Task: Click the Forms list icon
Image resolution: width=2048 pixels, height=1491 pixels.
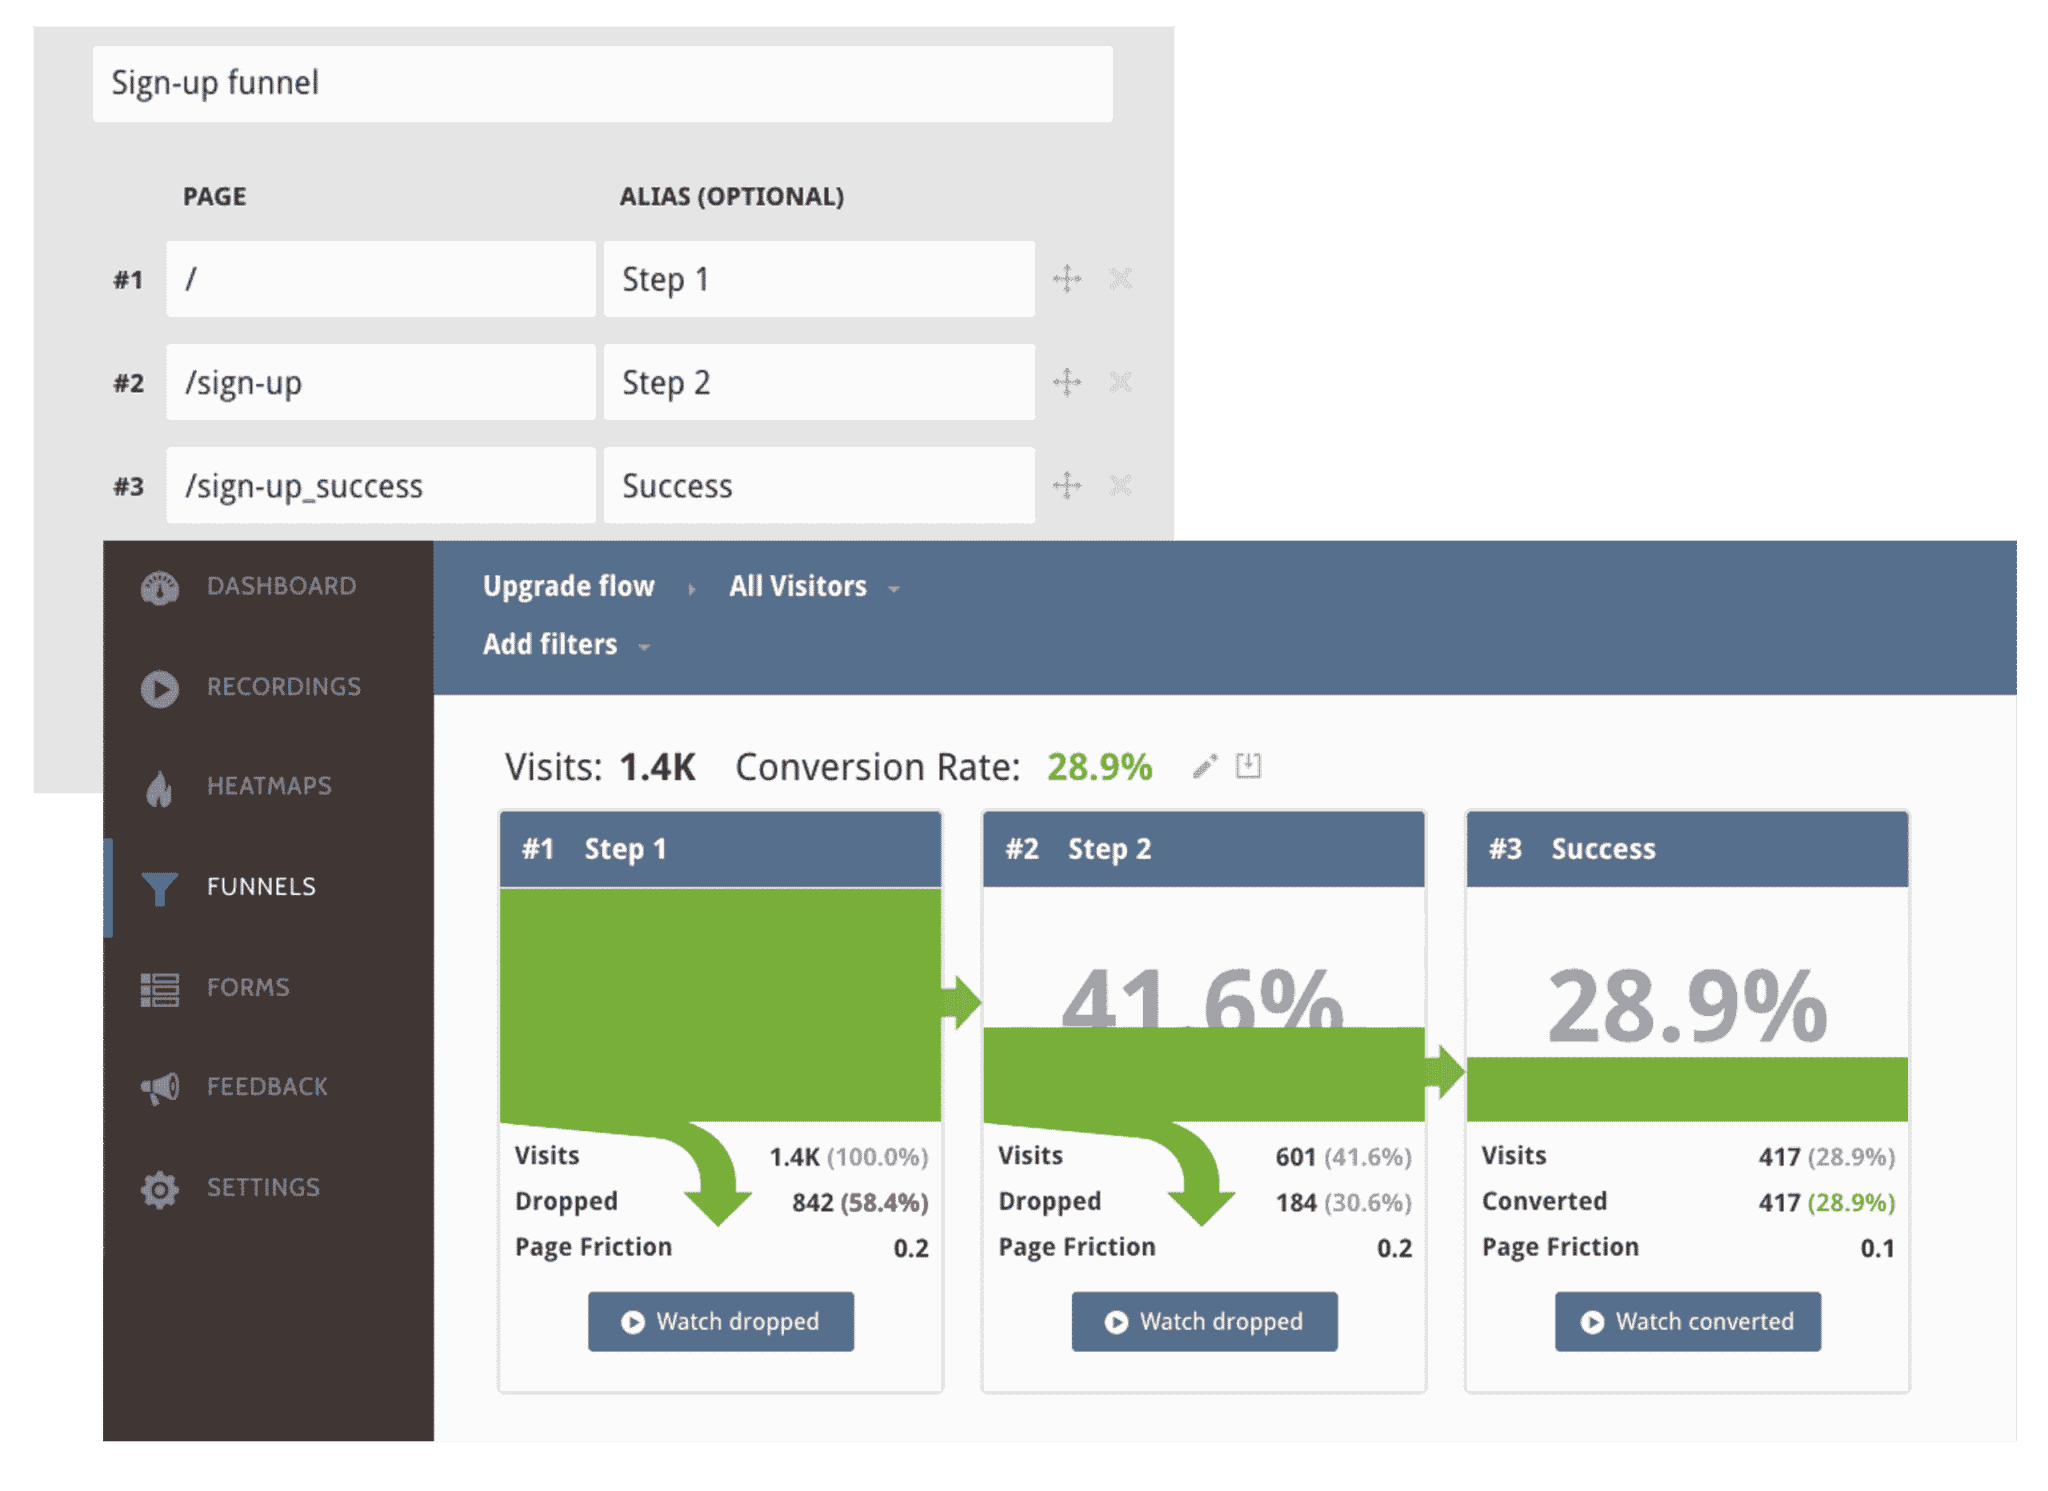Action: coord(159,989)
